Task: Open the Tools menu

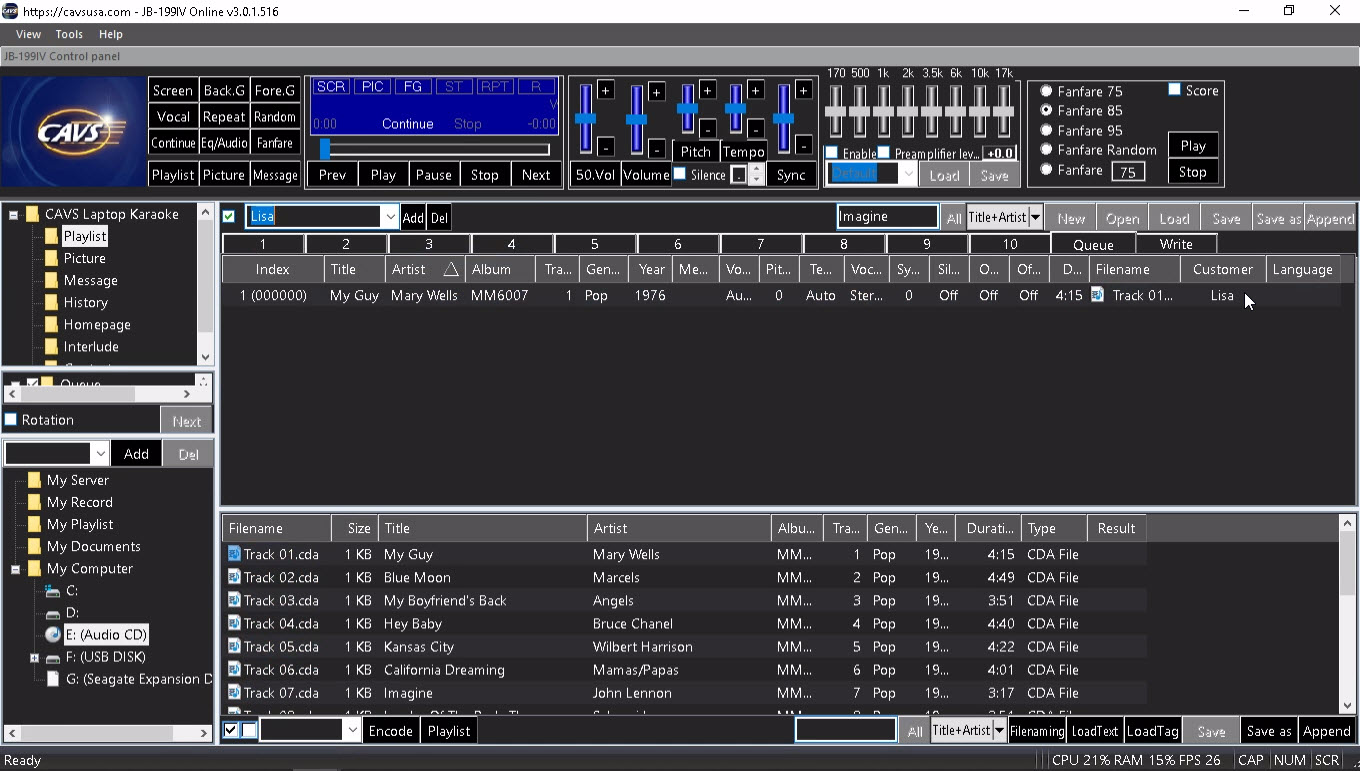Action: pyautogui.click(x=69, y=34)
